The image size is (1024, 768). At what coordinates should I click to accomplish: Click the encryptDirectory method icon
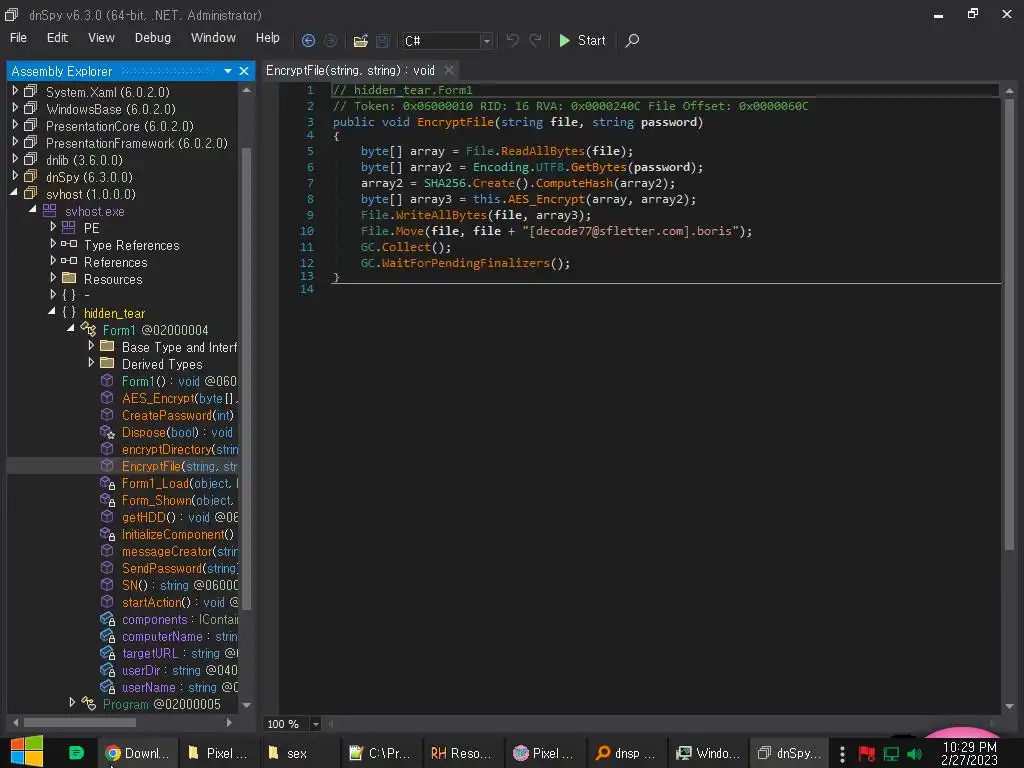click(107, 449)
